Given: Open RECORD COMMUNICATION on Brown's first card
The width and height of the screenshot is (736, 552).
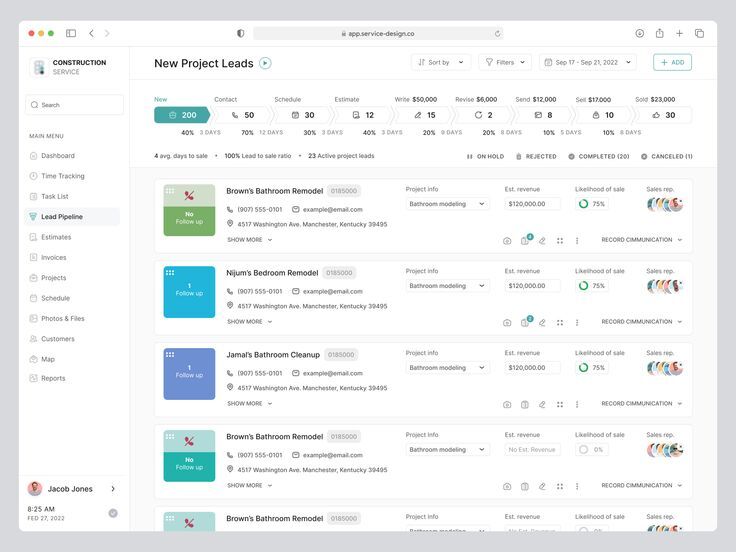Looking at the screenshot, I should point(642,240).
